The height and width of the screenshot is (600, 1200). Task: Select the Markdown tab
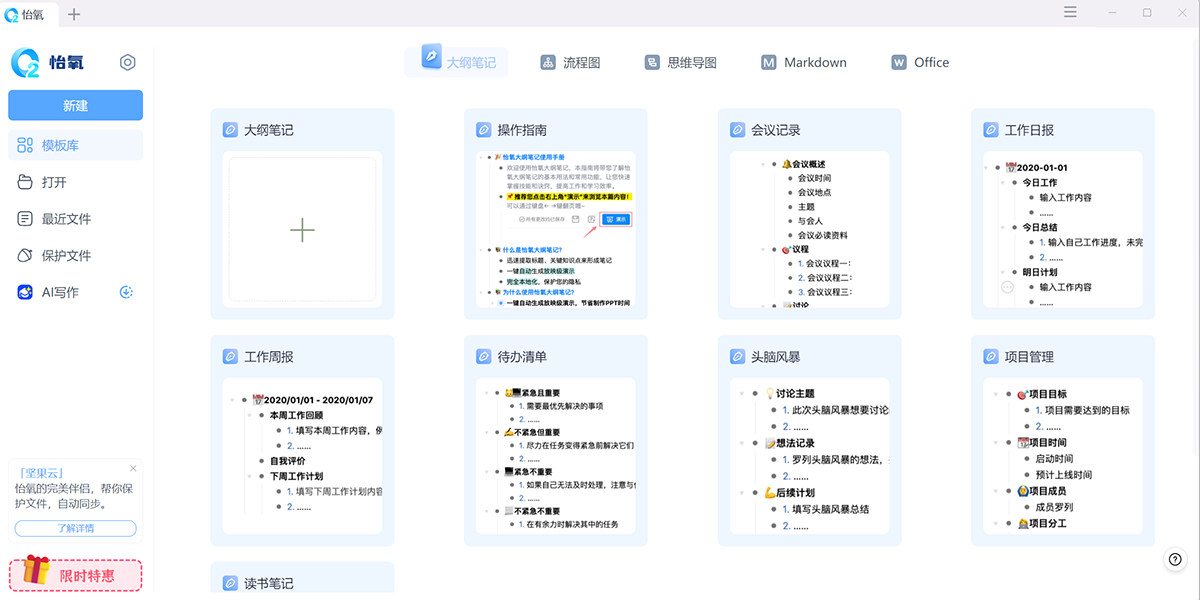804,62
